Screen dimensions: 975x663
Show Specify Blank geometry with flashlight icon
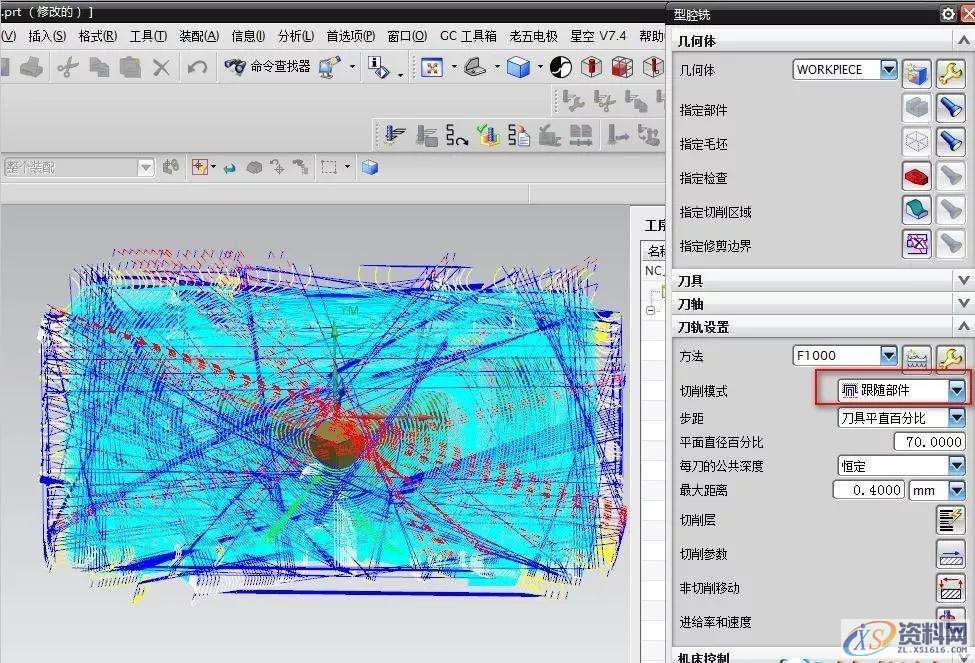pyautogui.click(x=949, y=142)
